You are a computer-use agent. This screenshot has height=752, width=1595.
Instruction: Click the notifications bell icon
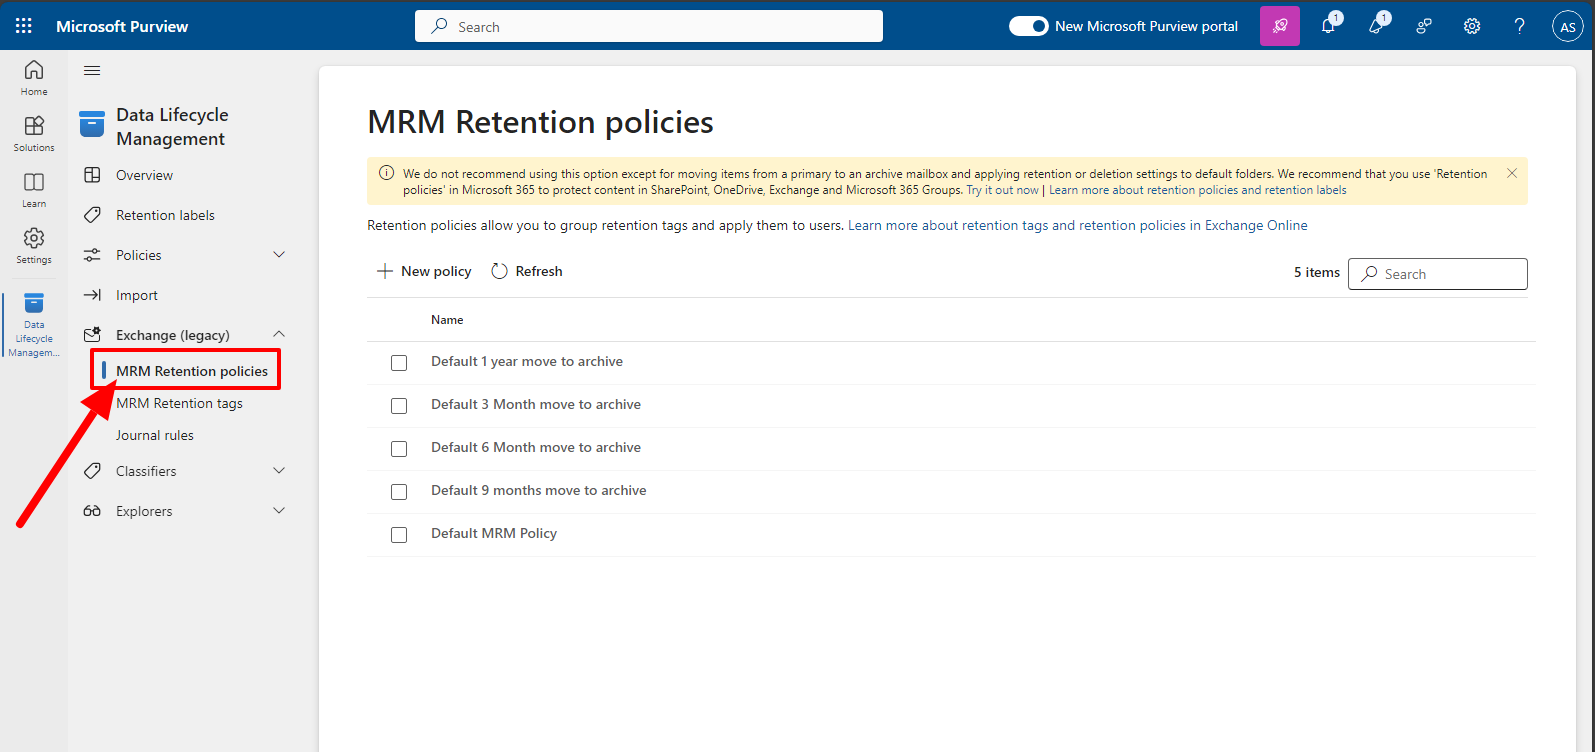click(1328, 26)
